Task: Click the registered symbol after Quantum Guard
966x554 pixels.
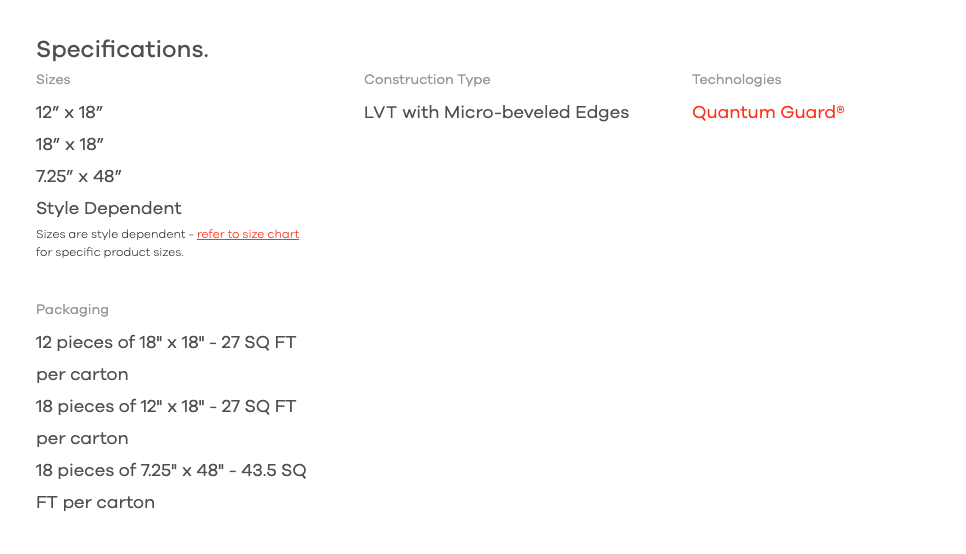Action: (841, 109)
